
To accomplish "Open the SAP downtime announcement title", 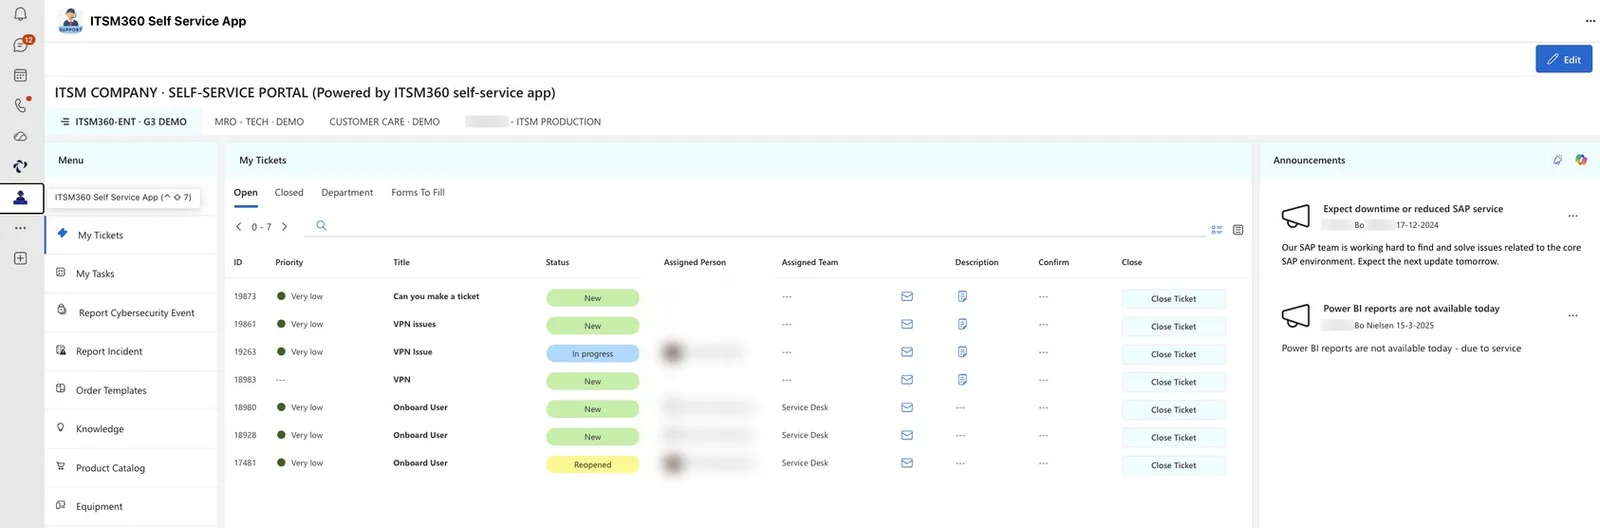I will pyautogui.click(x=1413, y=209).
